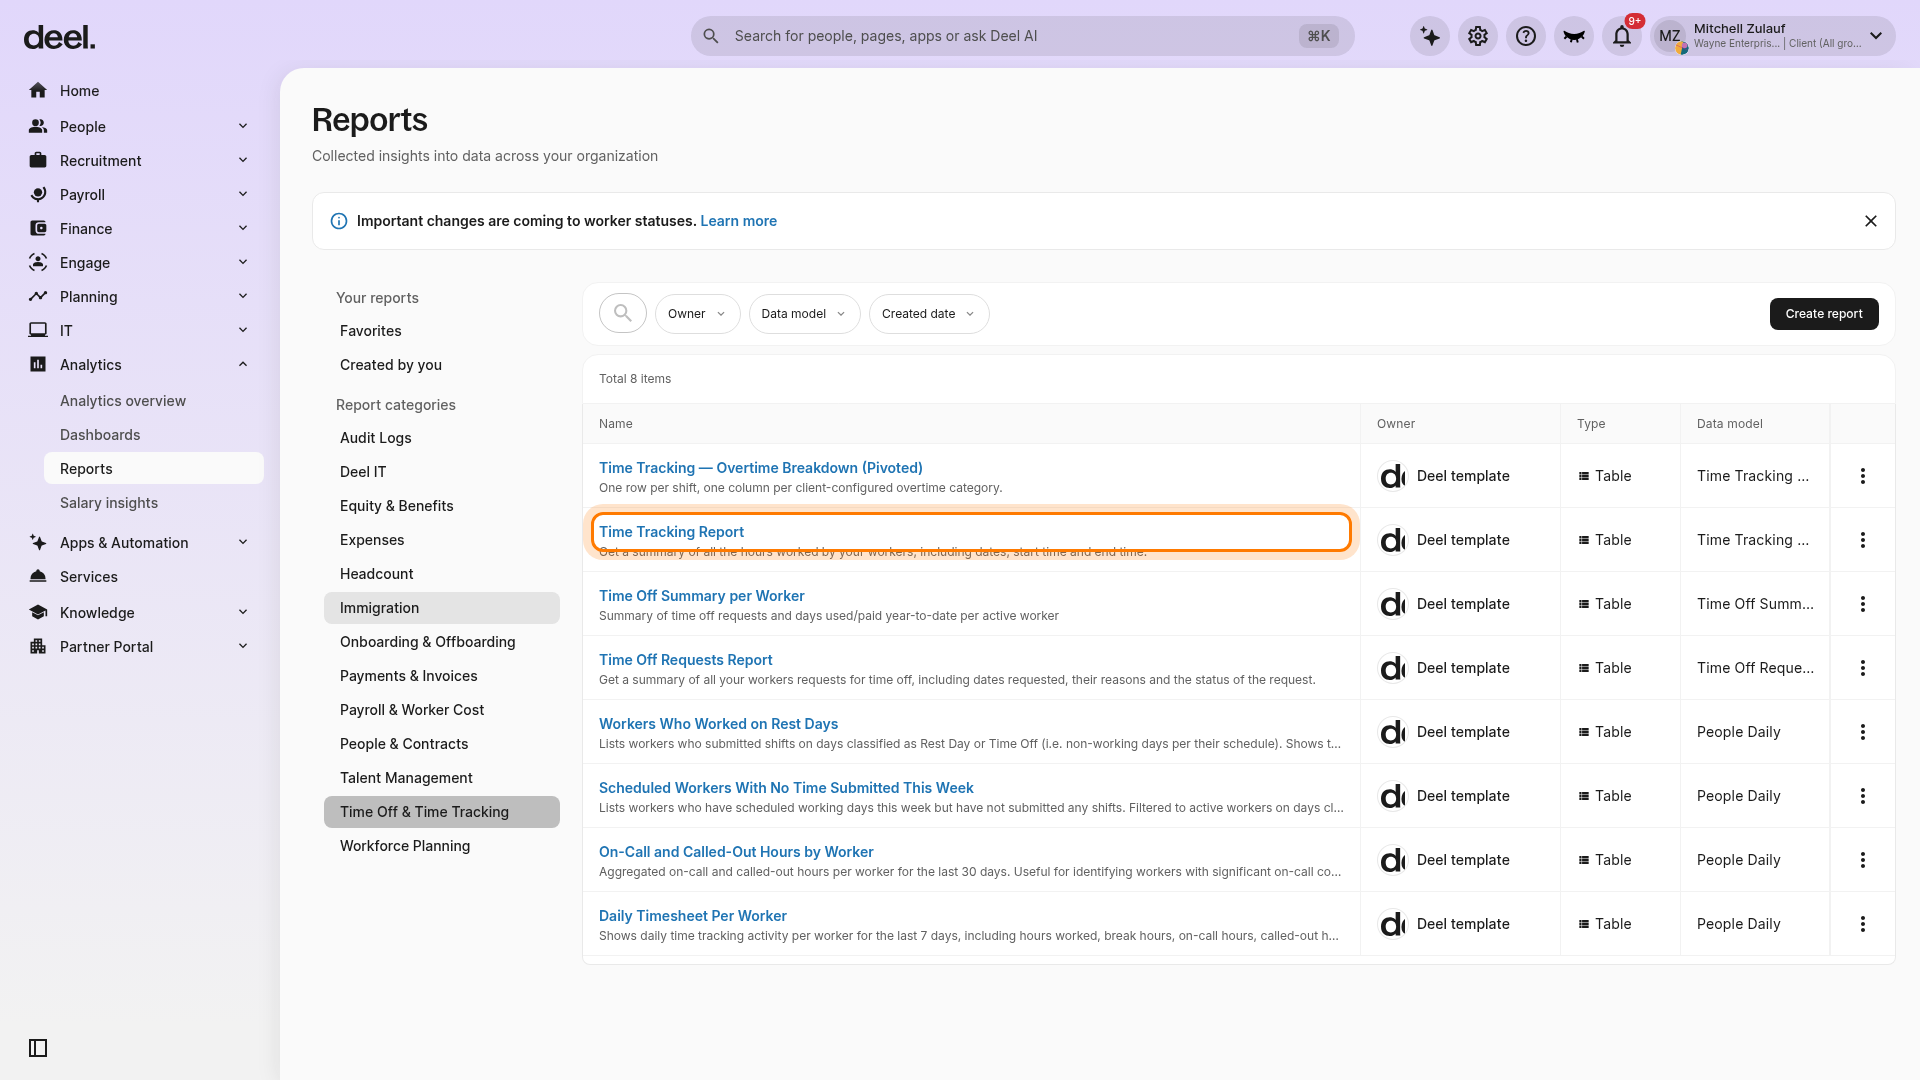Close the worker statuses banner
Viewport: 1920px width, 1080px height.
1871,221
